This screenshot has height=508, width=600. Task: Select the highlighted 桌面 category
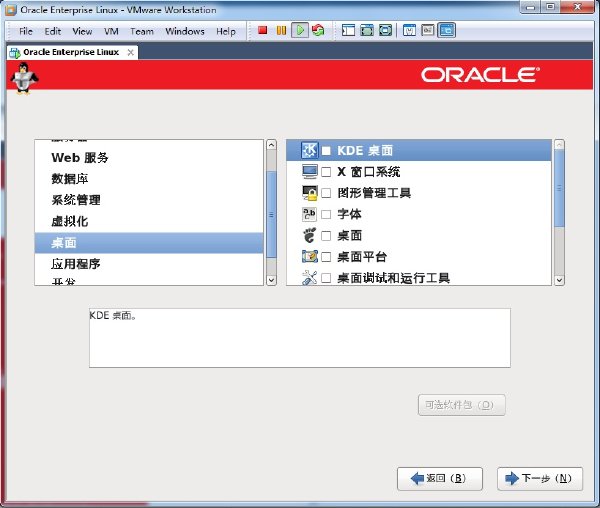pos(149,243)
